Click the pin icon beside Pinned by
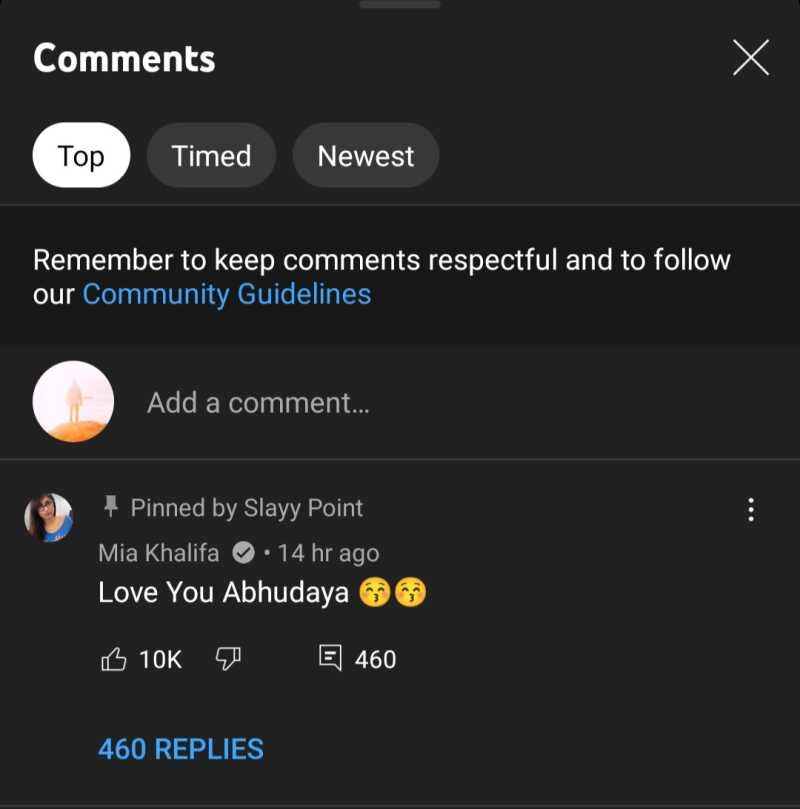Image resolution: width=800 pixels, height=809 pixels. point(112,507)
